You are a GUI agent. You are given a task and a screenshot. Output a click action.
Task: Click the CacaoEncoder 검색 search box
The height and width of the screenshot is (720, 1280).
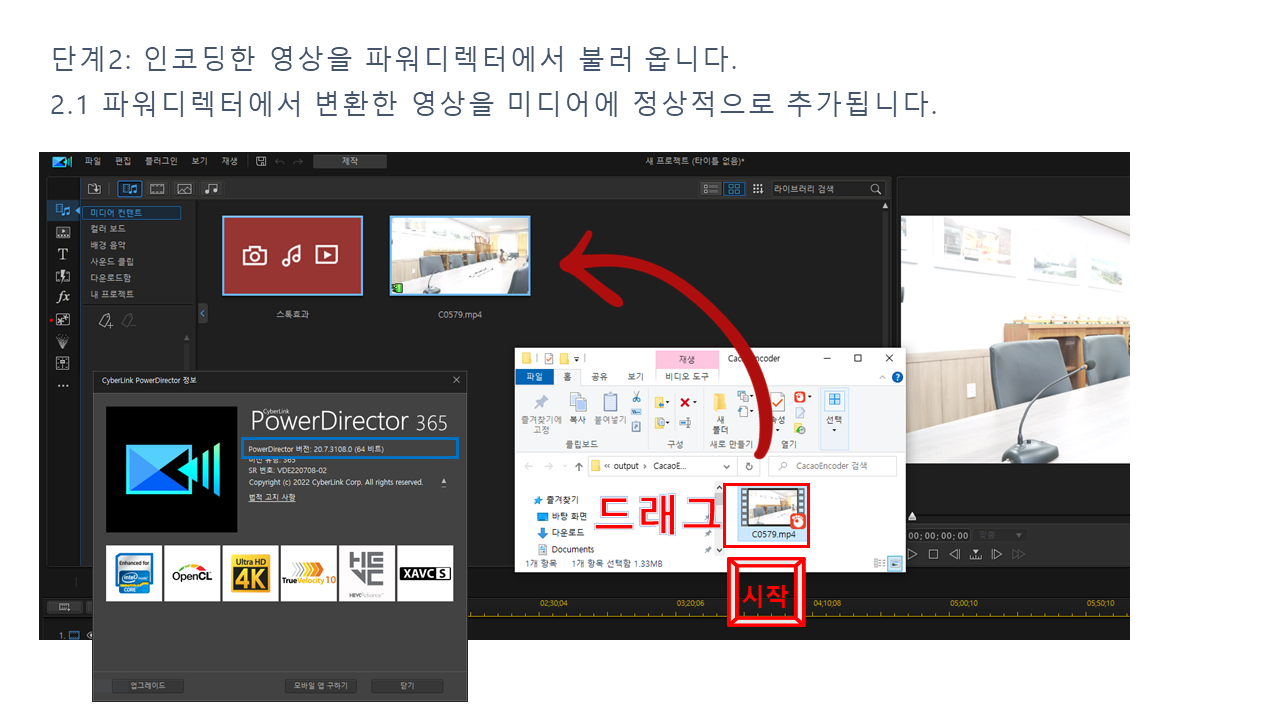pyautogui.click(x=832, y=466)
